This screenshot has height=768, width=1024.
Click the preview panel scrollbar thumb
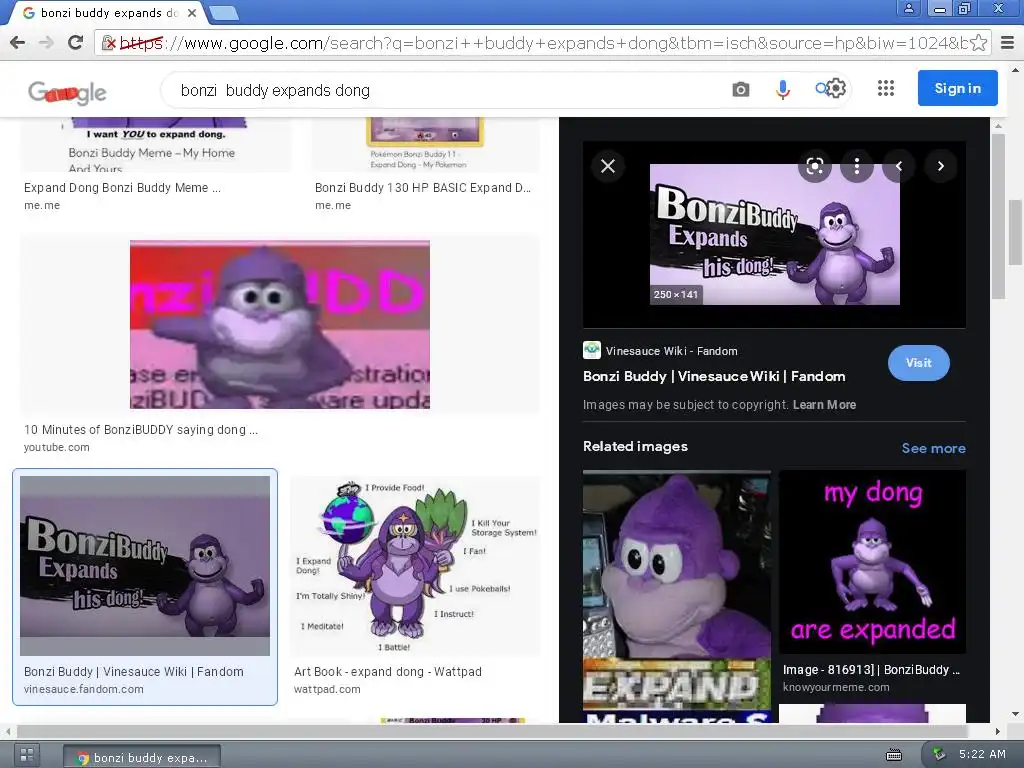click(x=998, y=216)
